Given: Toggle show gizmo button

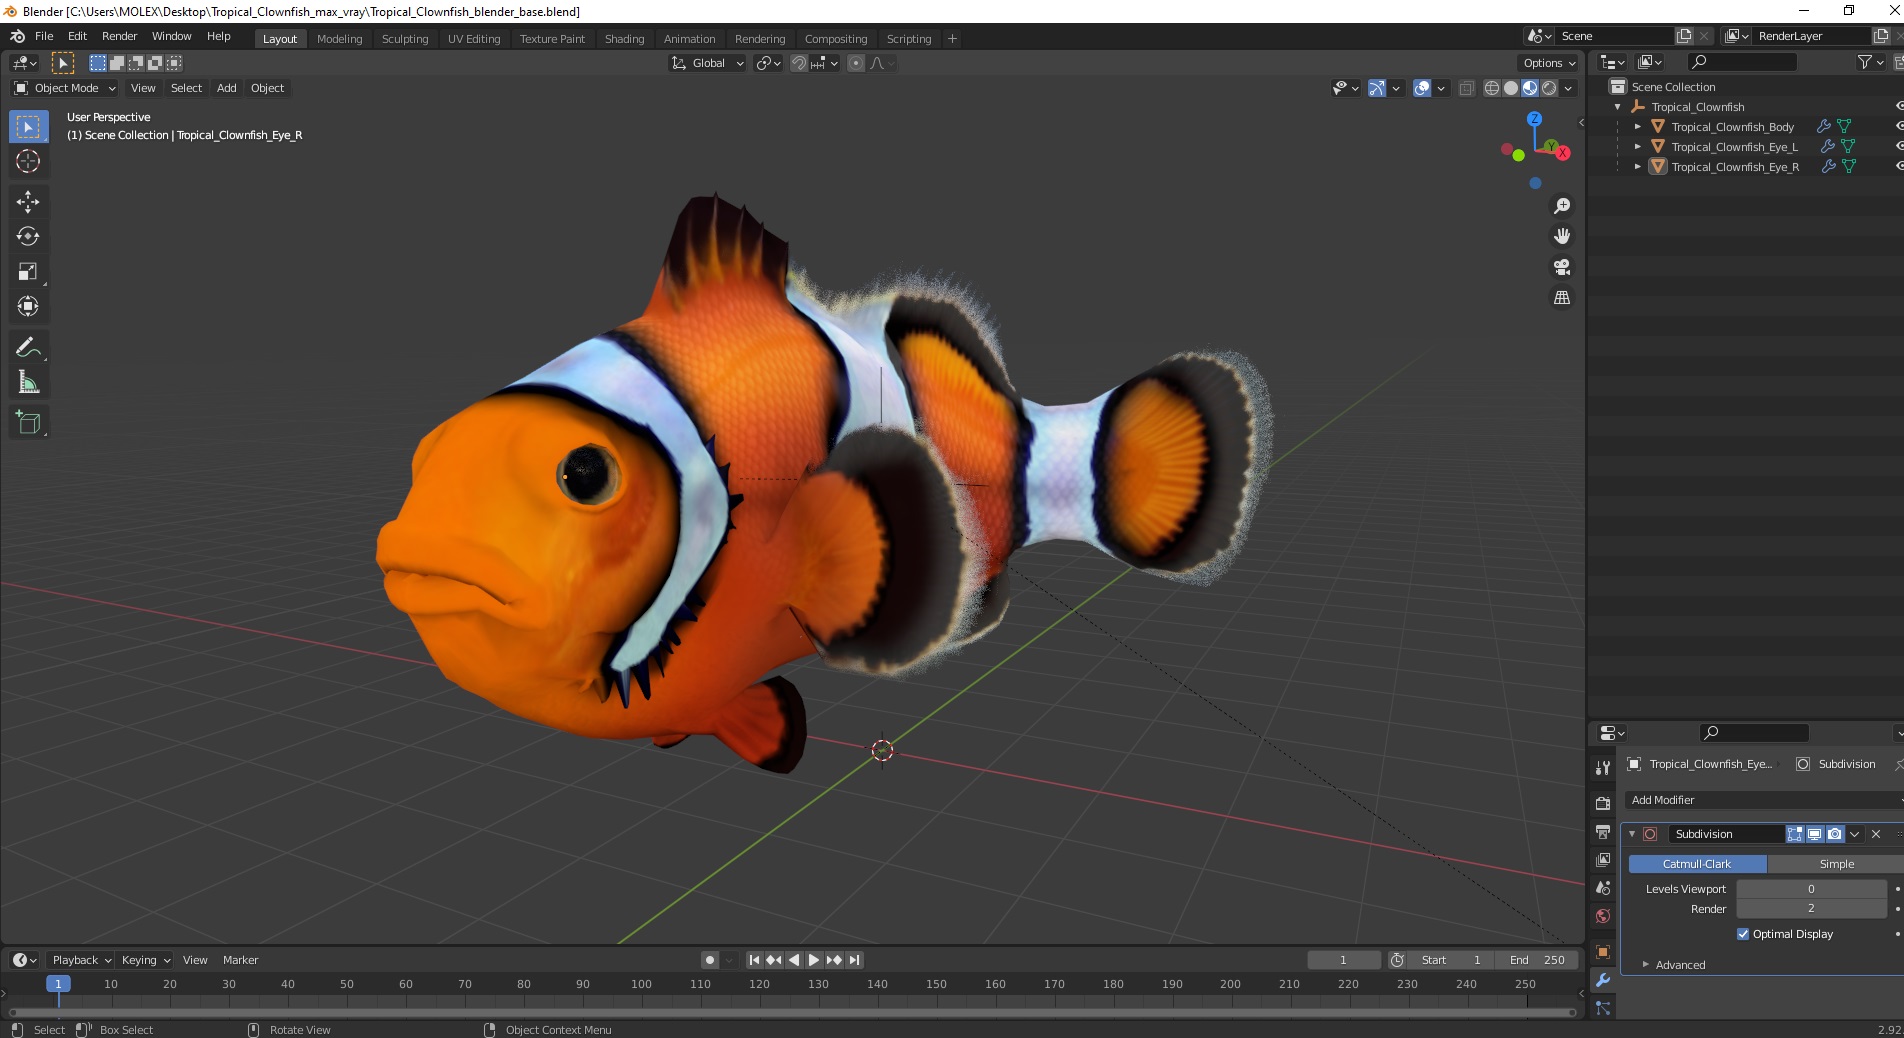Looking at the screenshot, I should tap(1377, 88).
